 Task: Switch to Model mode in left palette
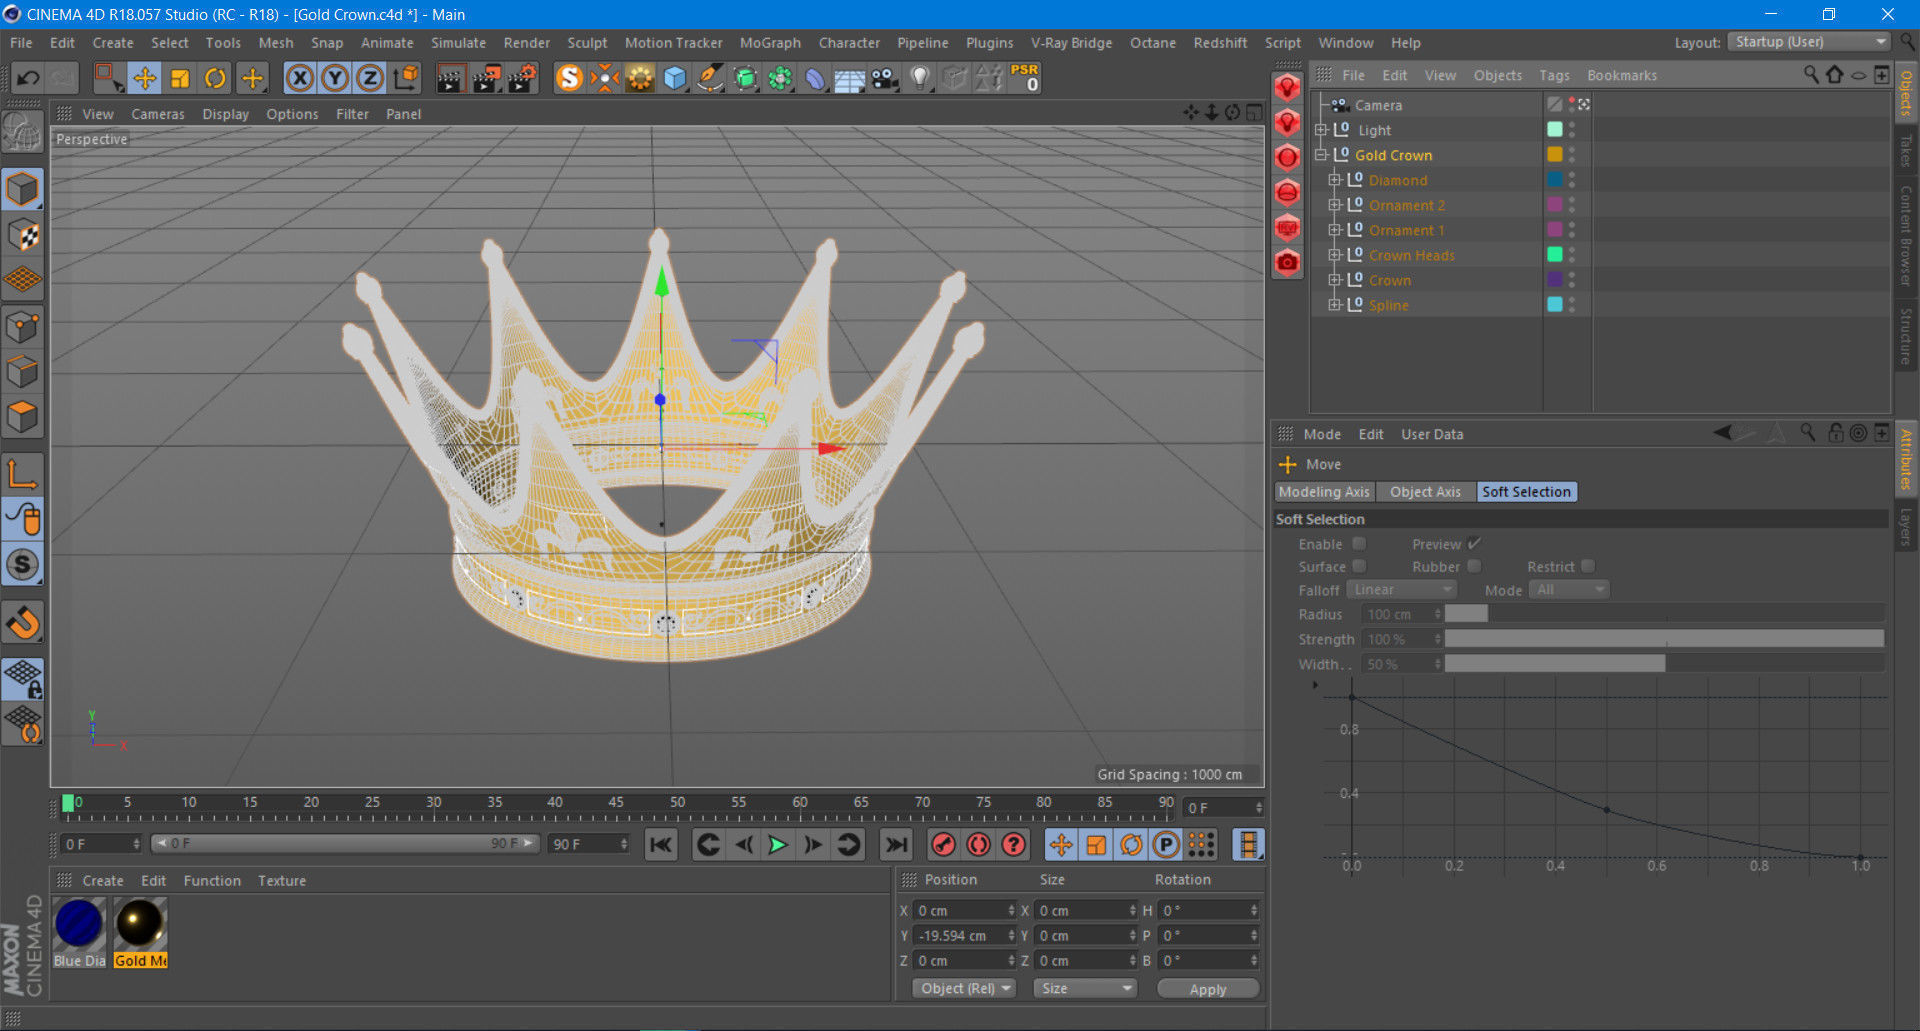(x=22, y=189)
